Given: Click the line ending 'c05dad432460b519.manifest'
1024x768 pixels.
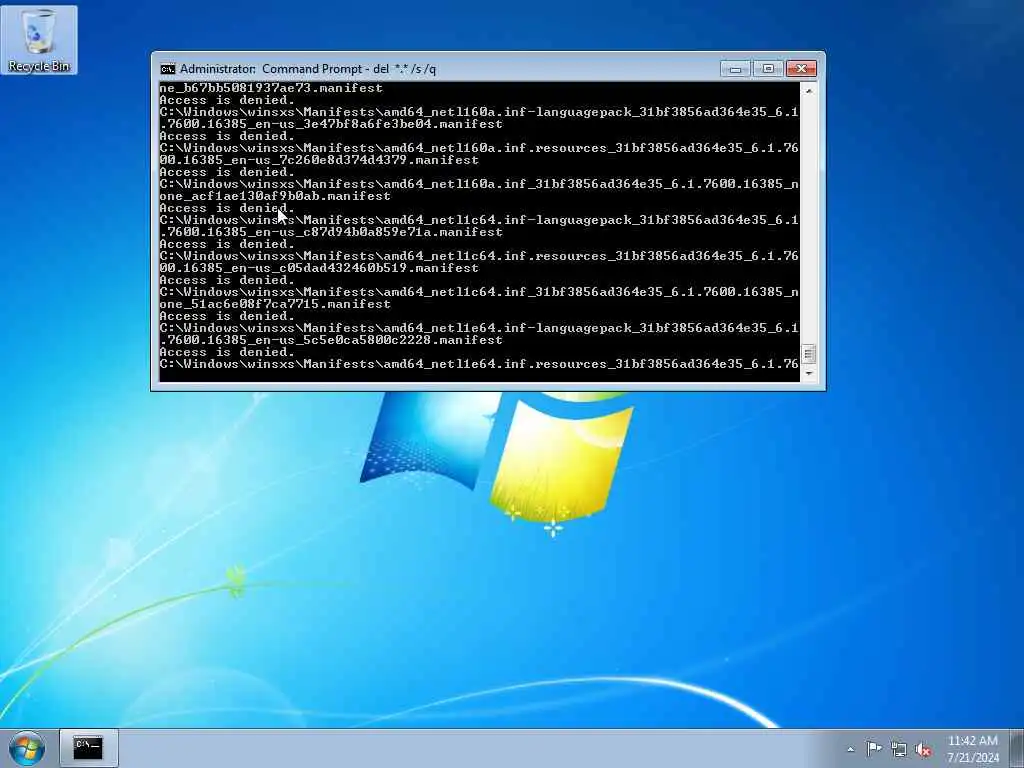Looking at the screenshot, I should [x=319, y=268].
